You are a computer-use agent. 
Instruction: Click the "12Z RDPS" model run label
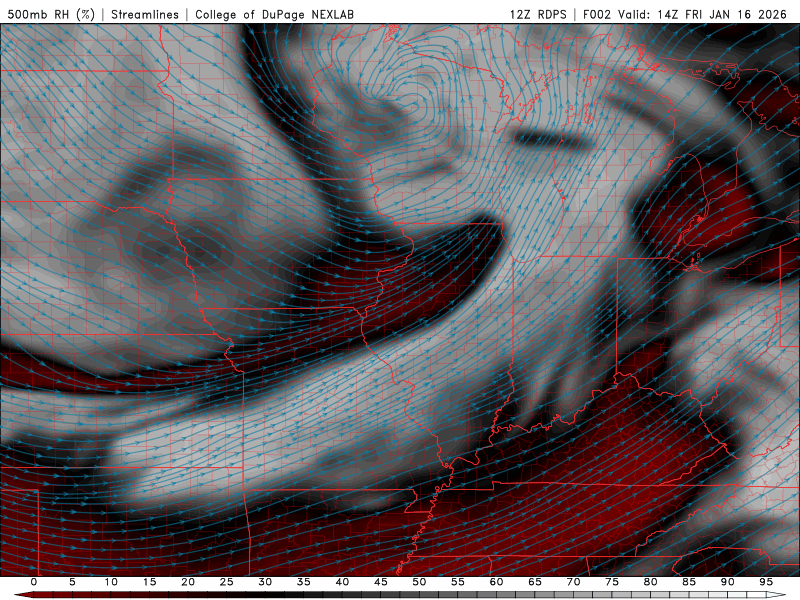pos(538,14)
